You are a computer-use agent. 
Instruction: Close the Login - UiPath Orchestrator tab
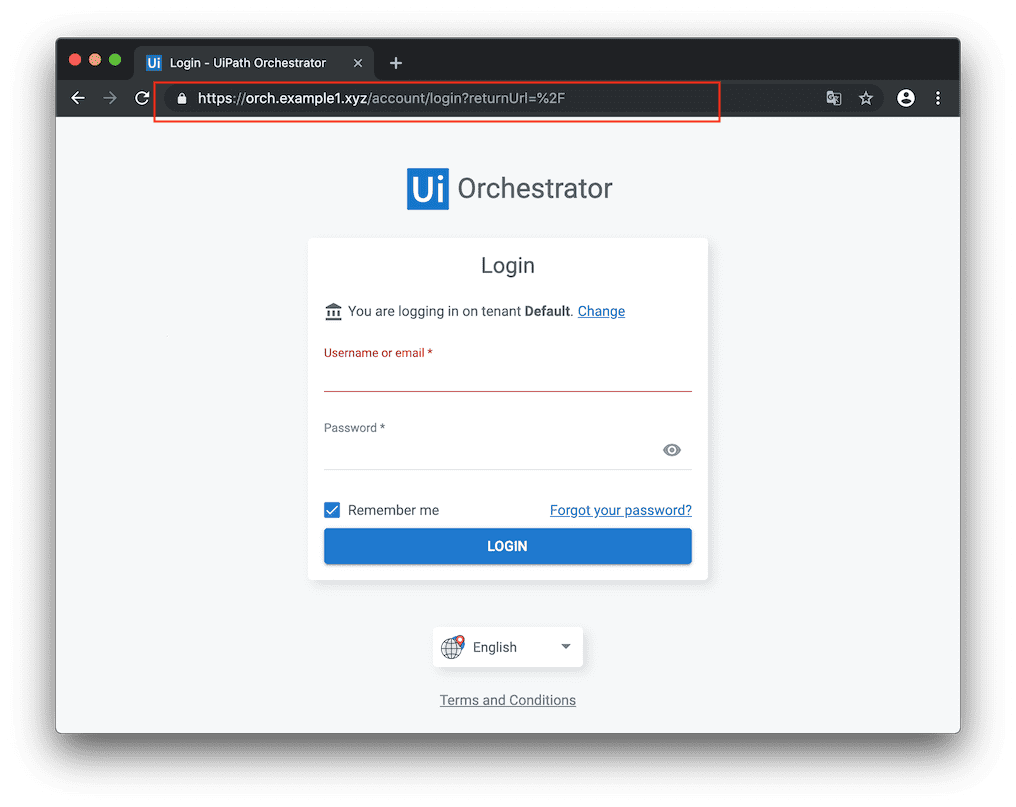358,63
